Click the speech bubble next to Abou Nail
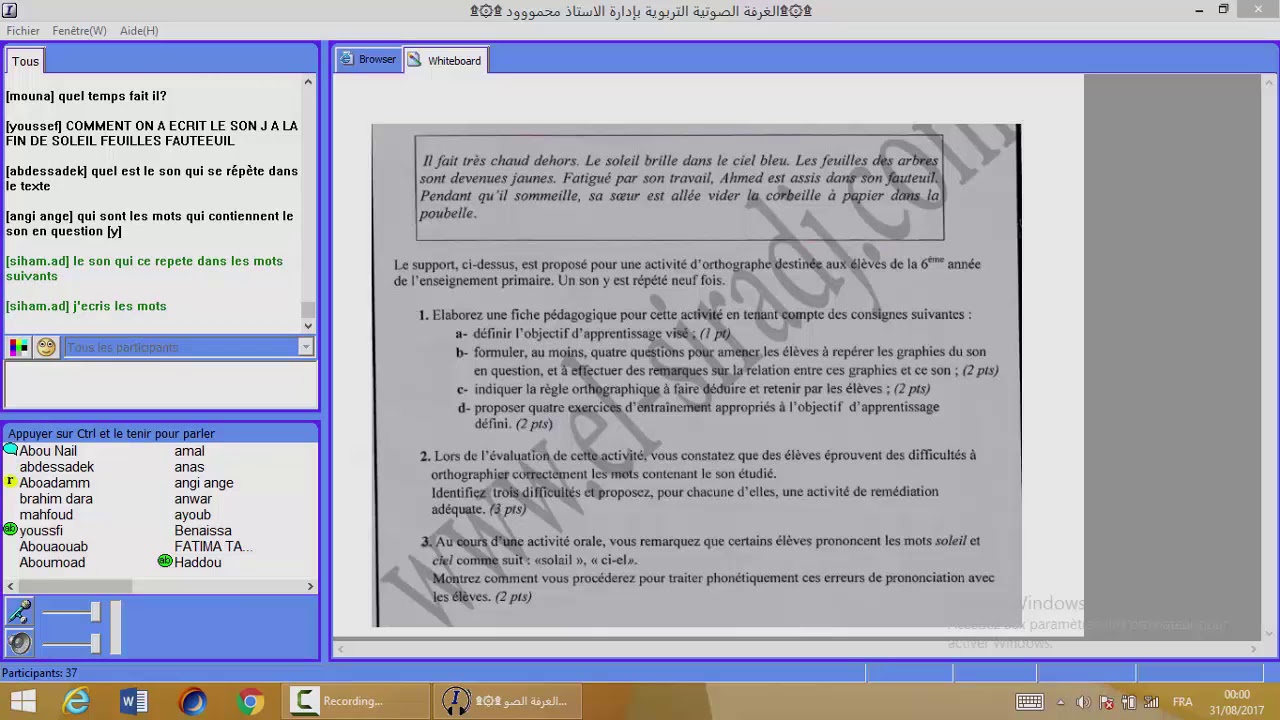This screenshot has width=1280, height=720. [x=11, y=451]
